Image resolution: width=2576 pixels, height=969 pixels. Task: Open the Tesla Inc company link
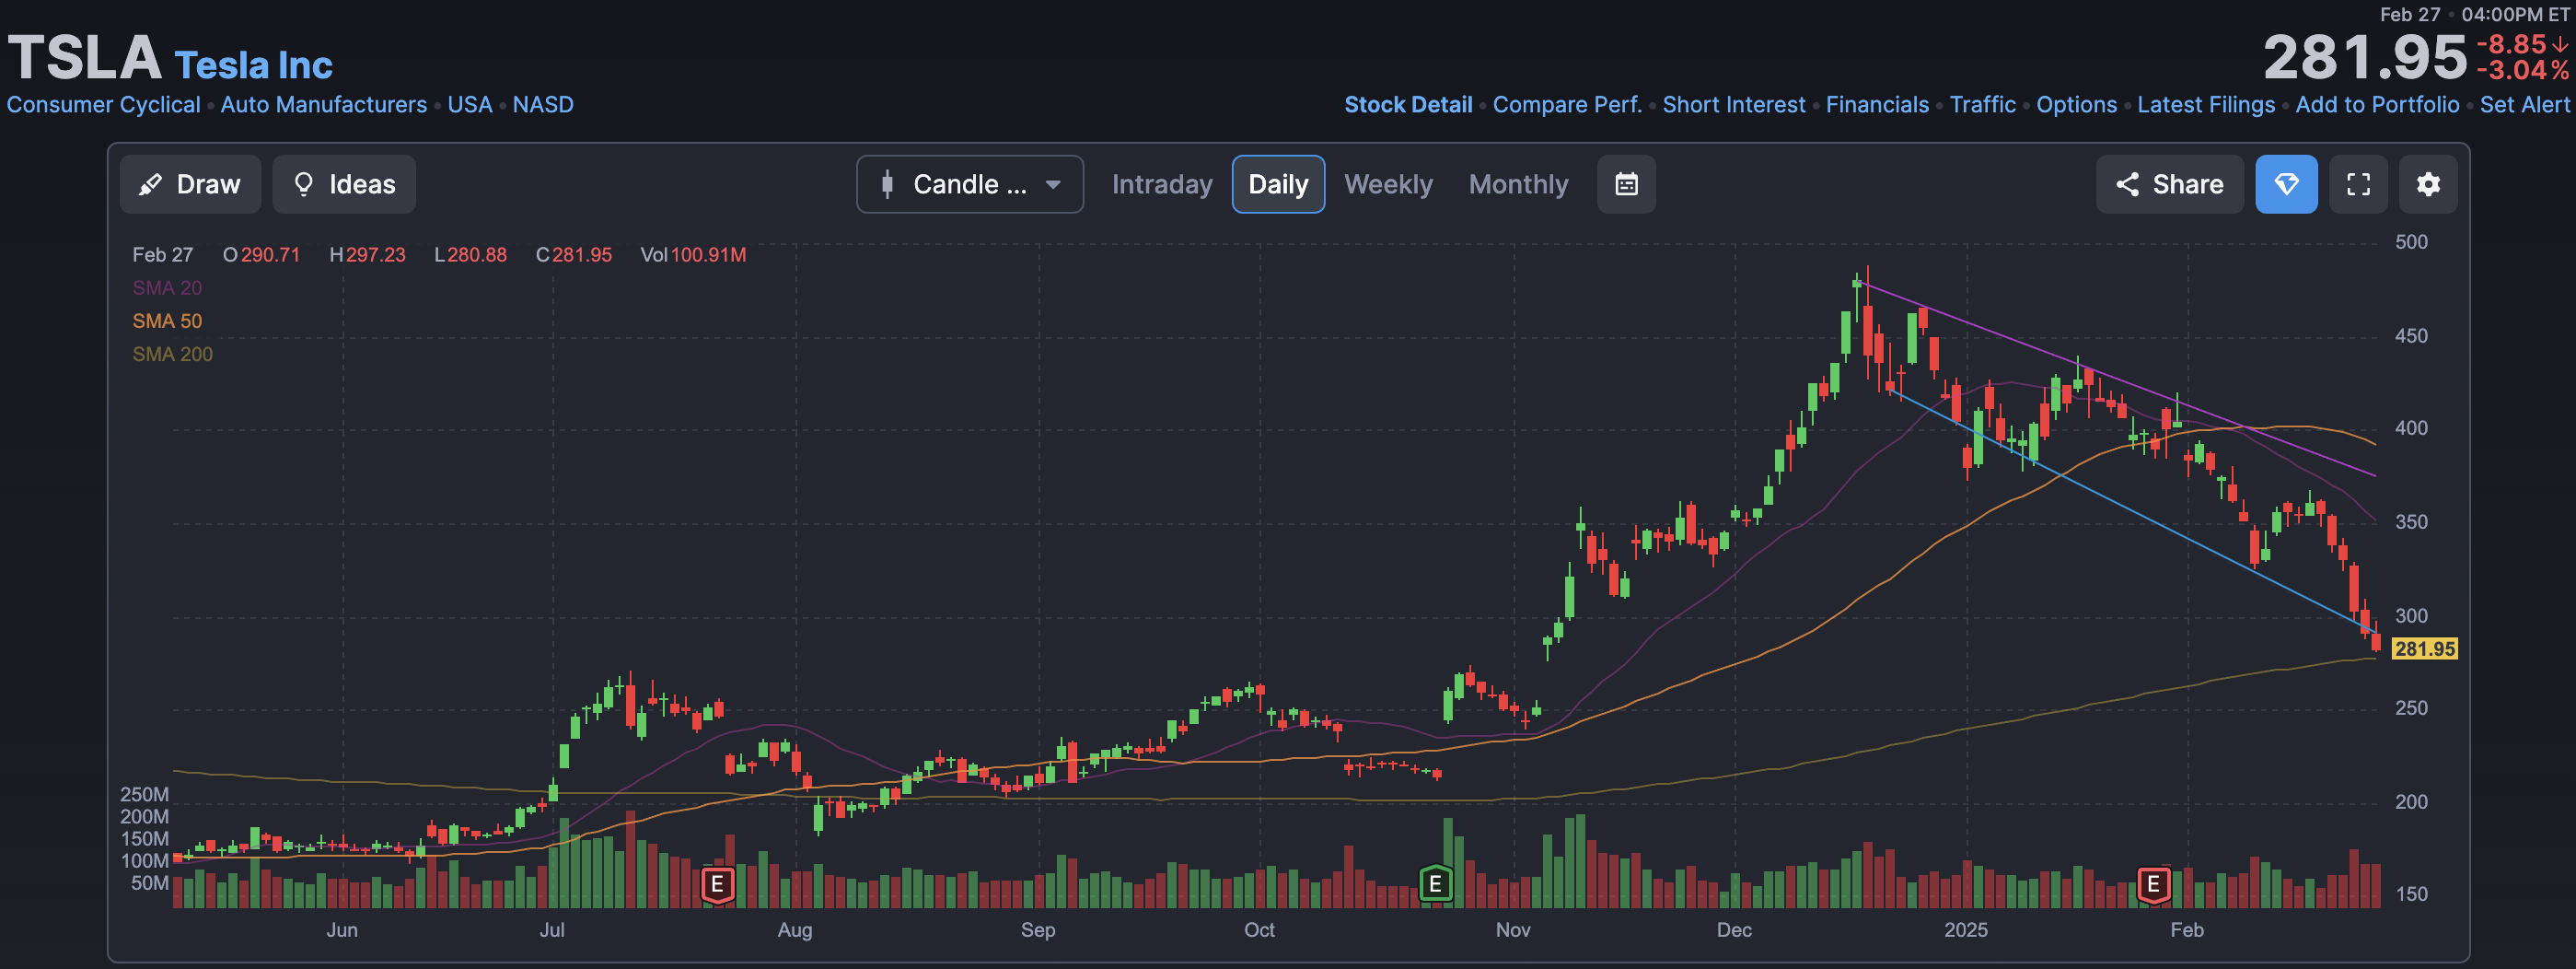click(253, 65)
